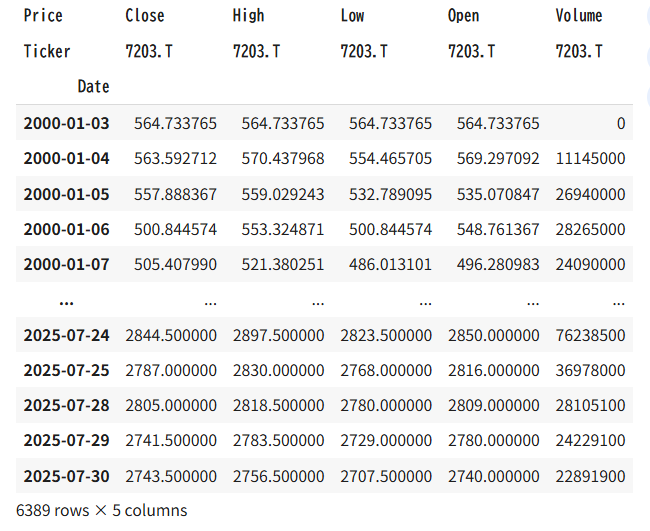Click Close value 2787.000000

(171, 371)
